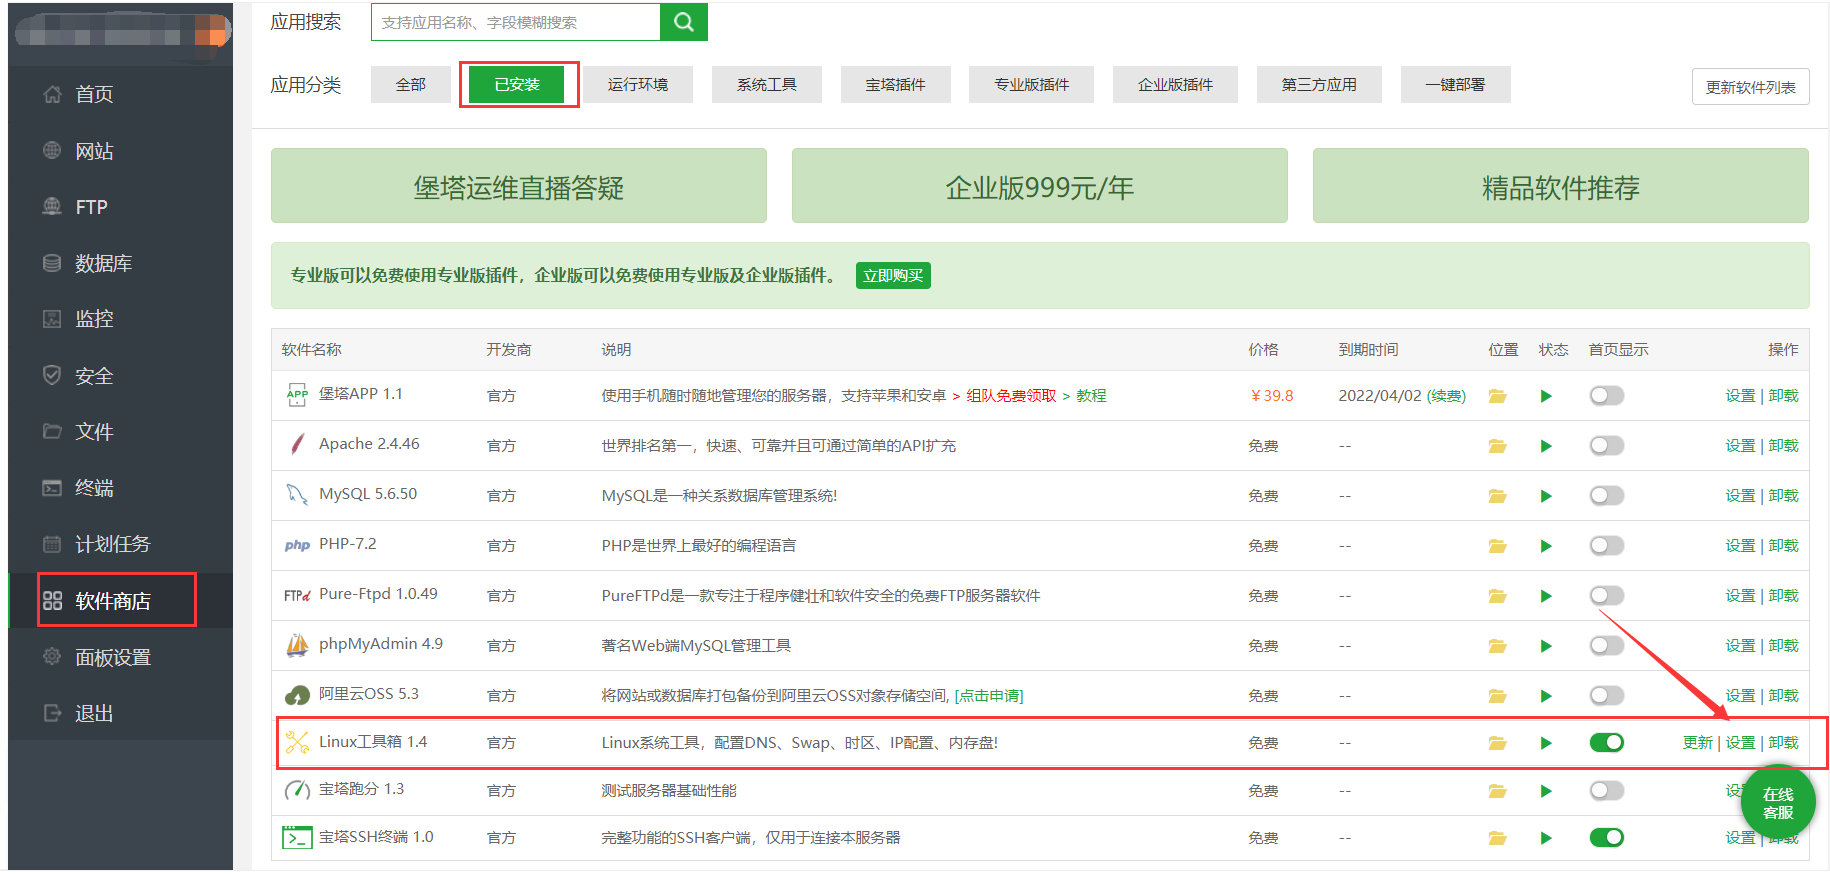Click the 更新软件列表 button

click(1751, 87)
